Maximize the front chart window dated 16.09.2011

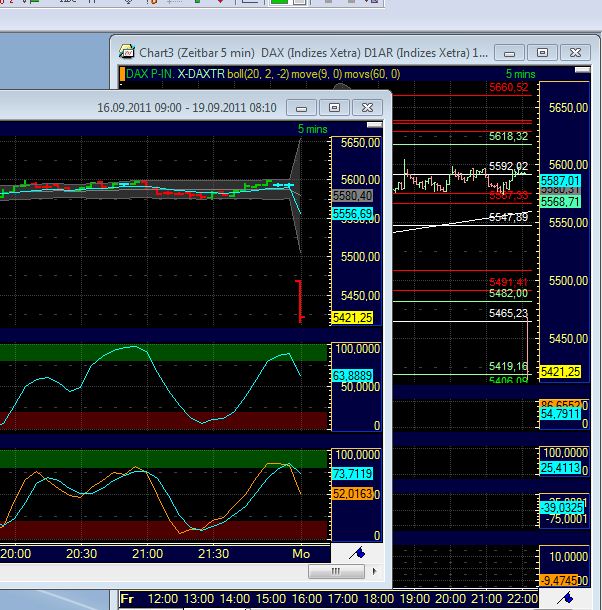point(334,108)
